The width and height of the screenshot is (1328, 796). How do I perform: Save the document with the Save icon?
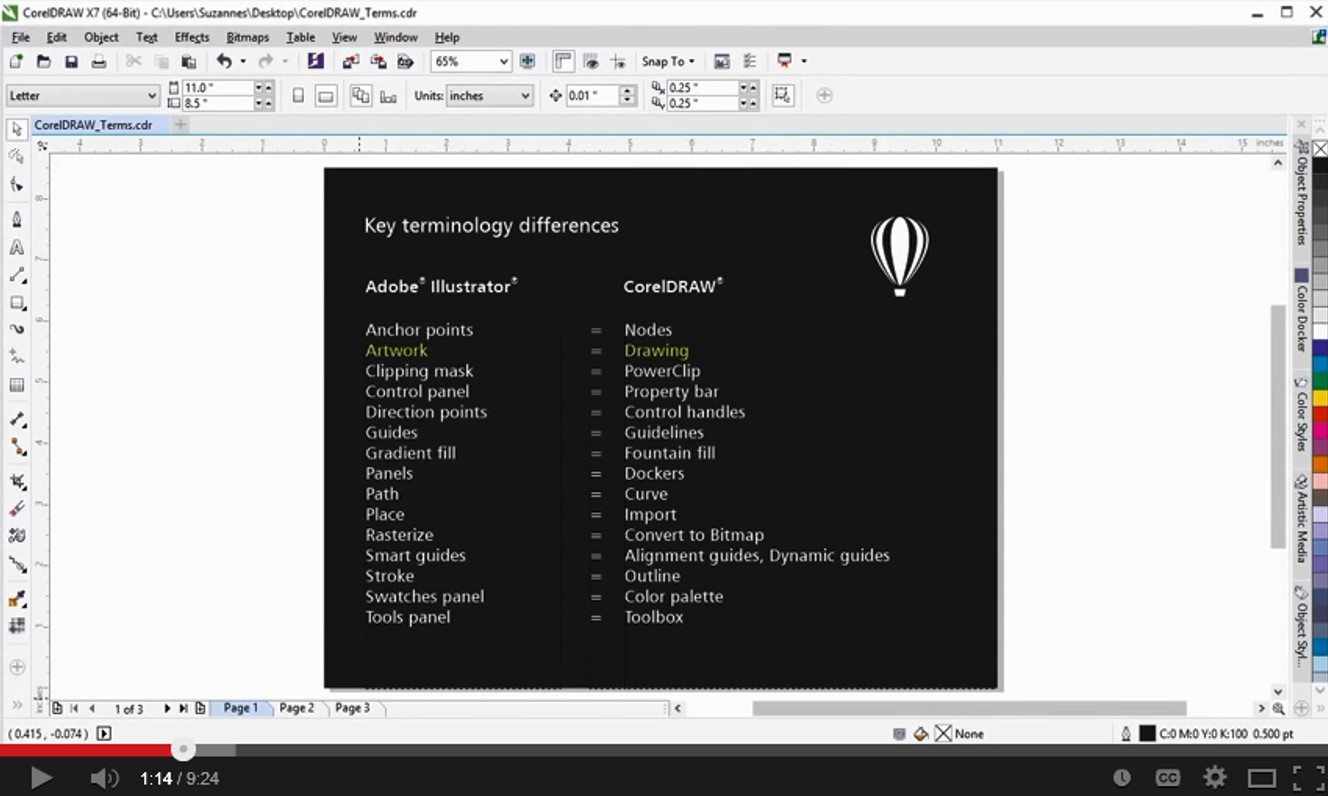click(x=71, y=61)
